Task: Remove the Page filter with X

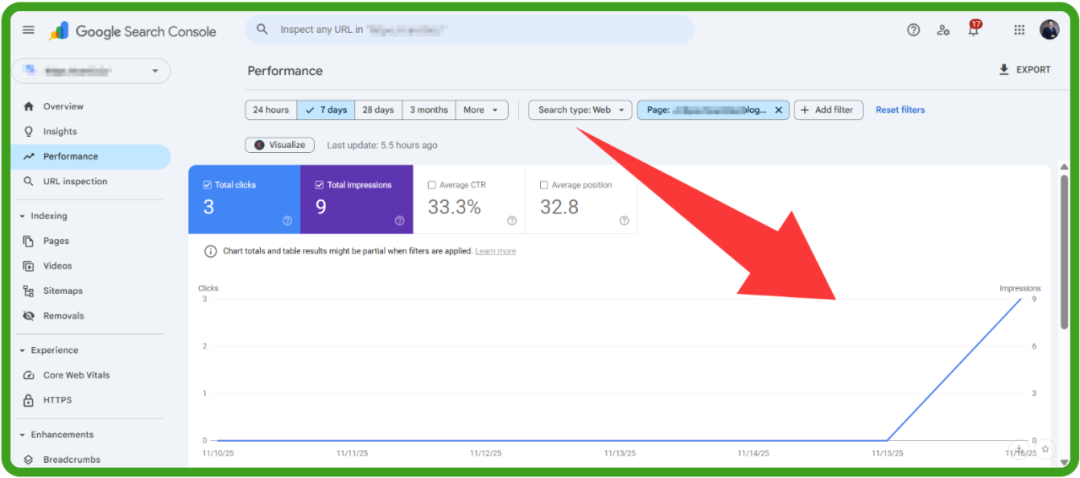Action: tap(778, 110)
